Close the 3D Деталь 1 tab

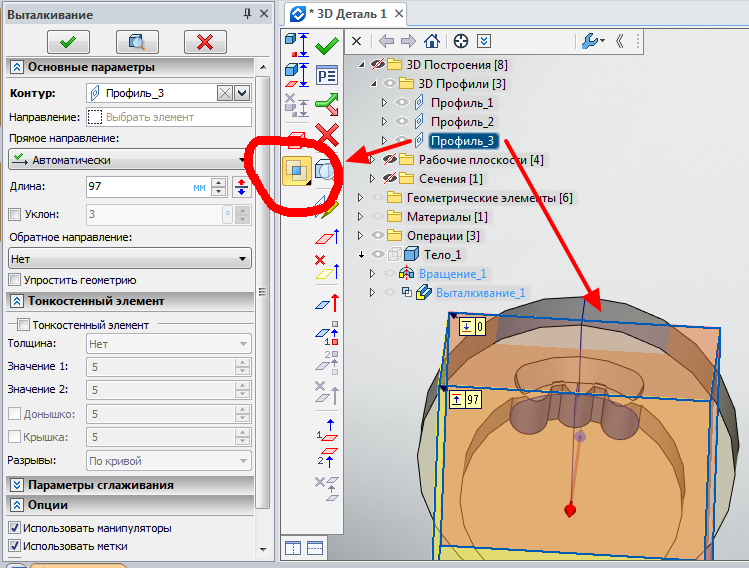coord(399,14)
